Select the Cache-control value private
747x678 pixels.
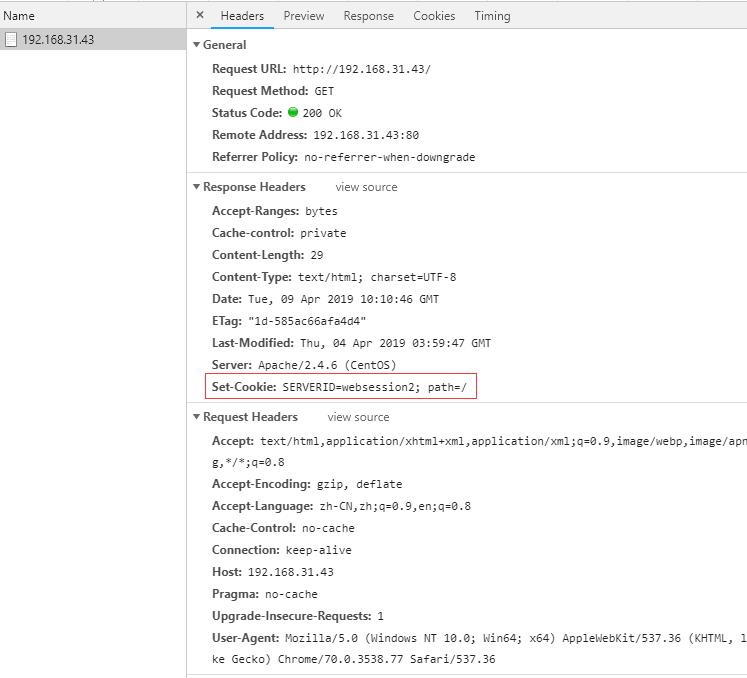[323, 233]
